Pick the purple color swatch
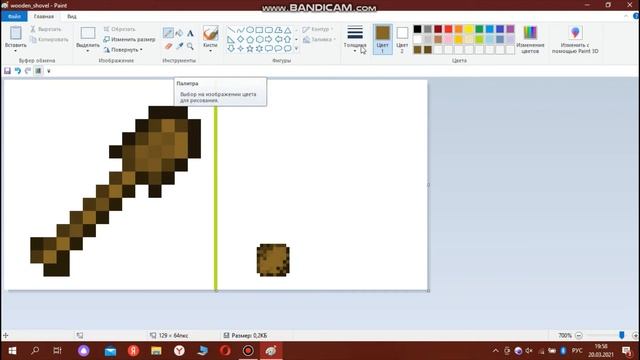The image size is (640, 360). 510,29
